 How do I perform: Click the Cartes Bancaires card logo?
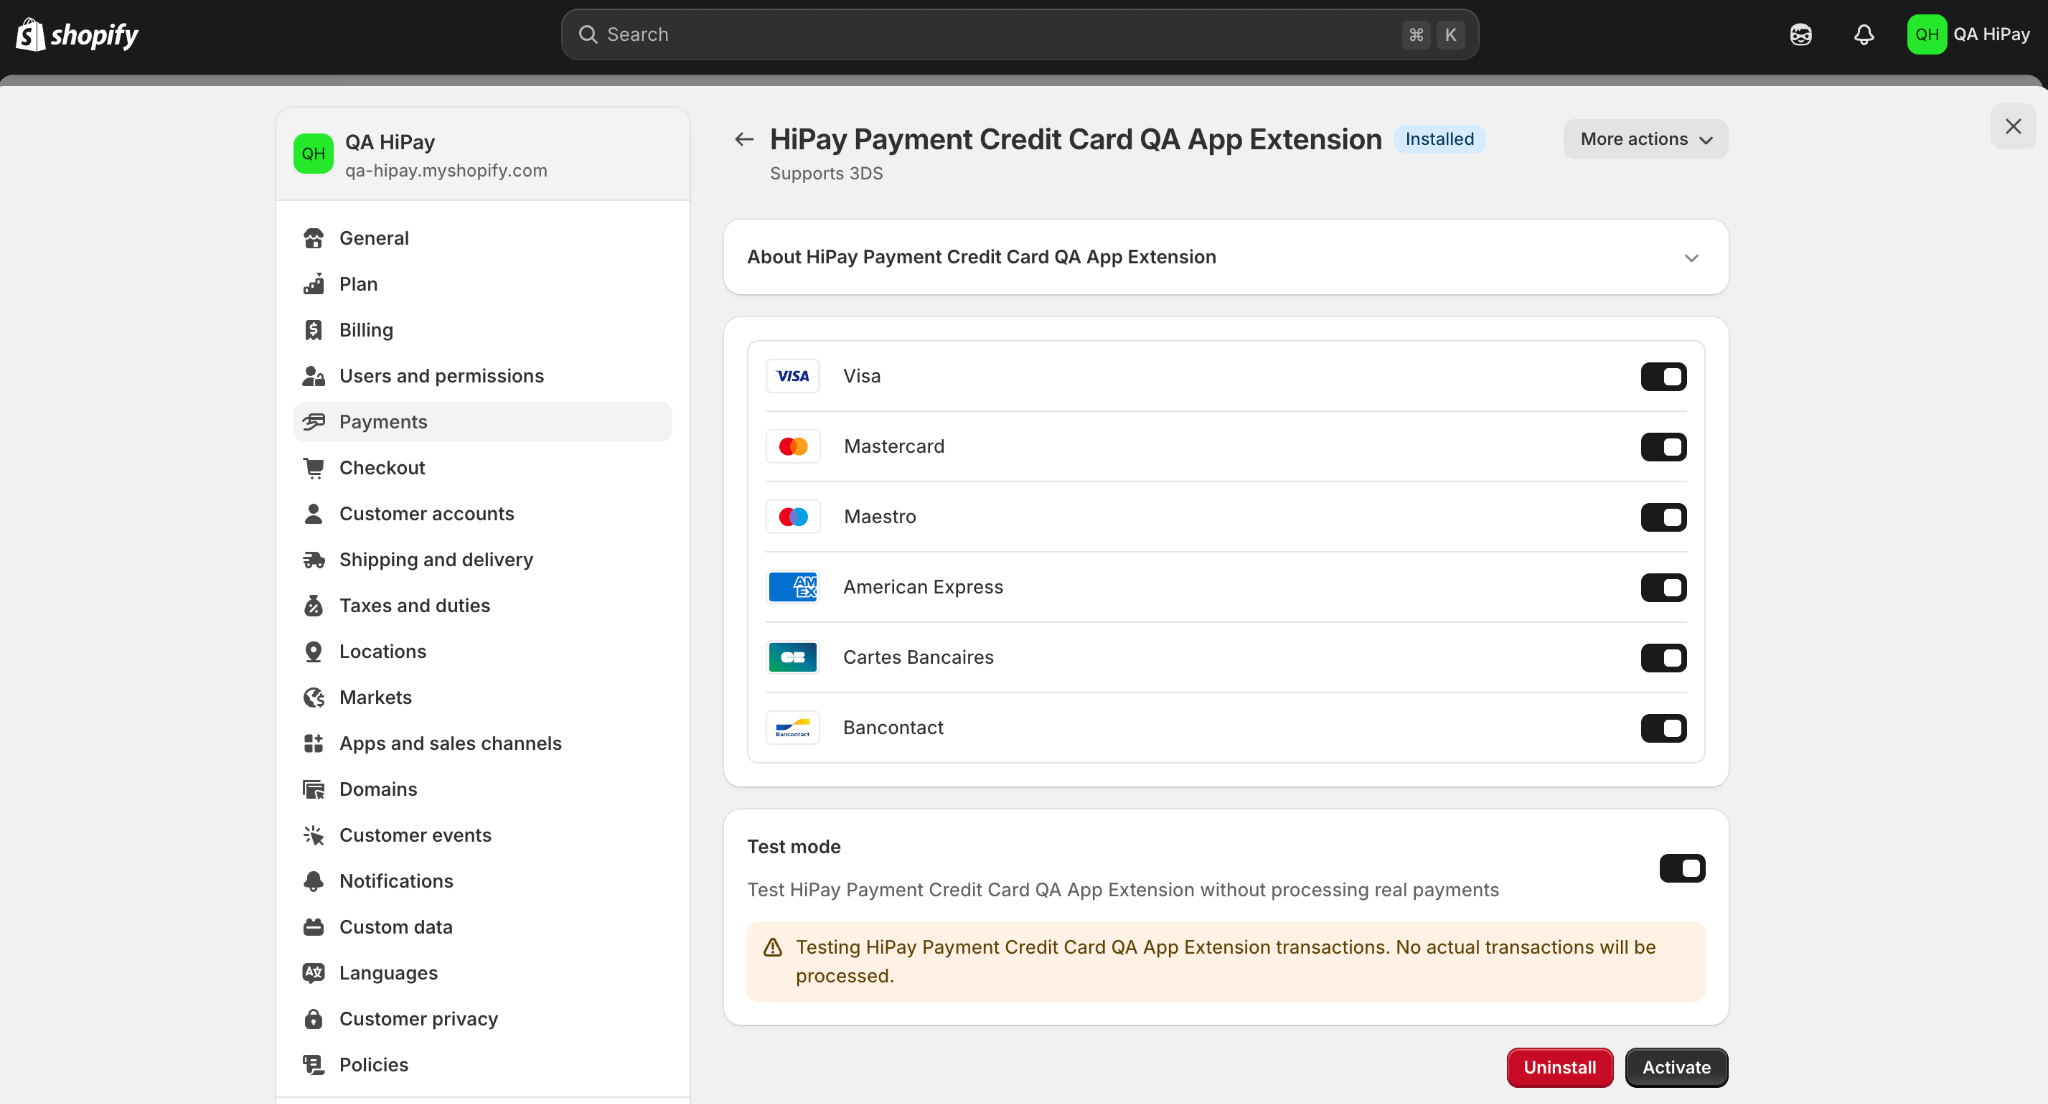(793, 657)
